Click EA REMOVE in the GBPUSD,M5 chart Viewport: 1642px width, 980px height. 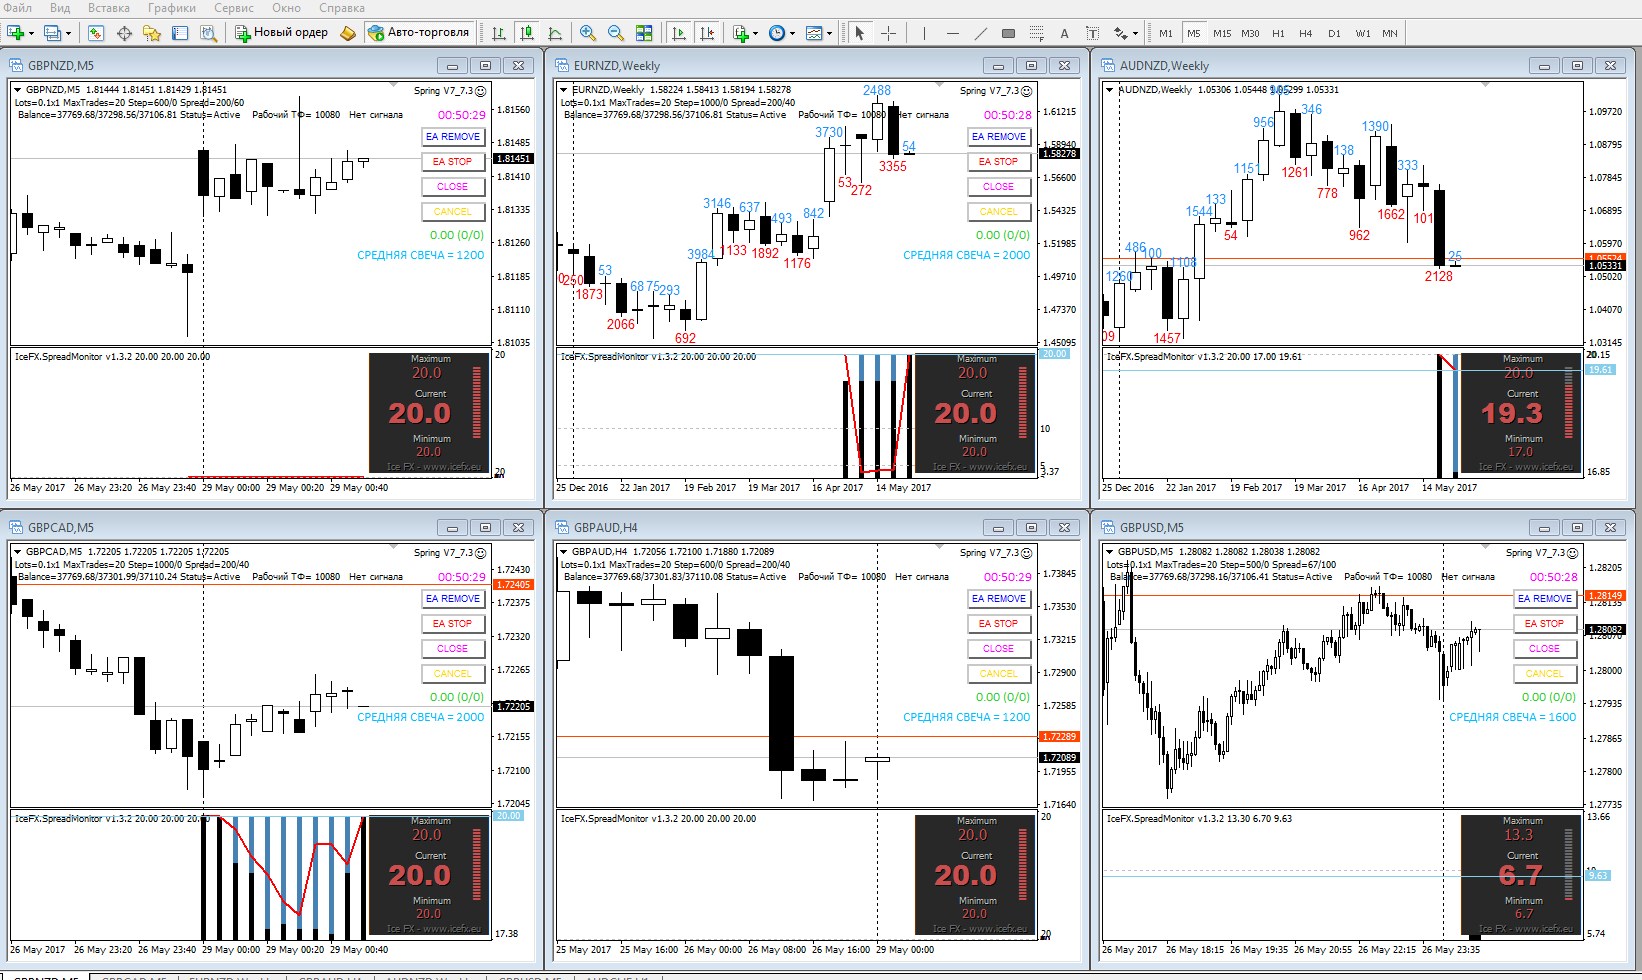coord(1545,599)
